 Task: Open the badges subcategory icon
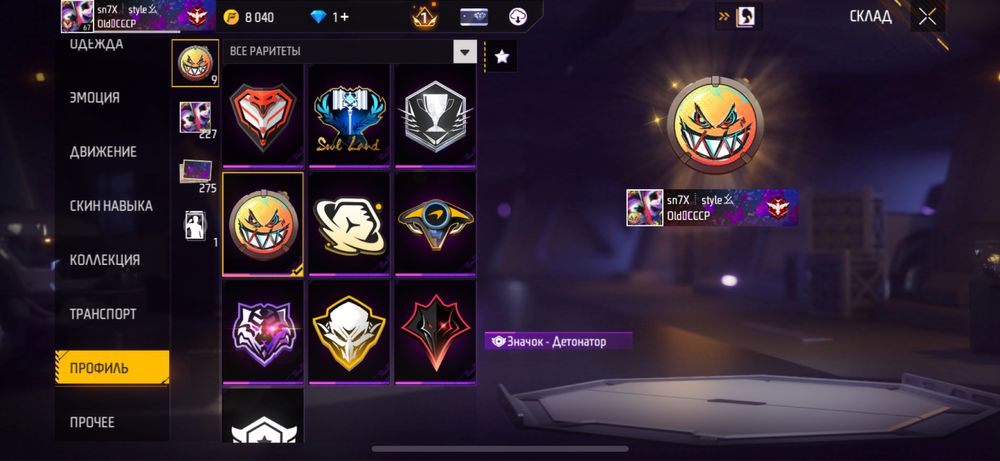coord(195,63)
